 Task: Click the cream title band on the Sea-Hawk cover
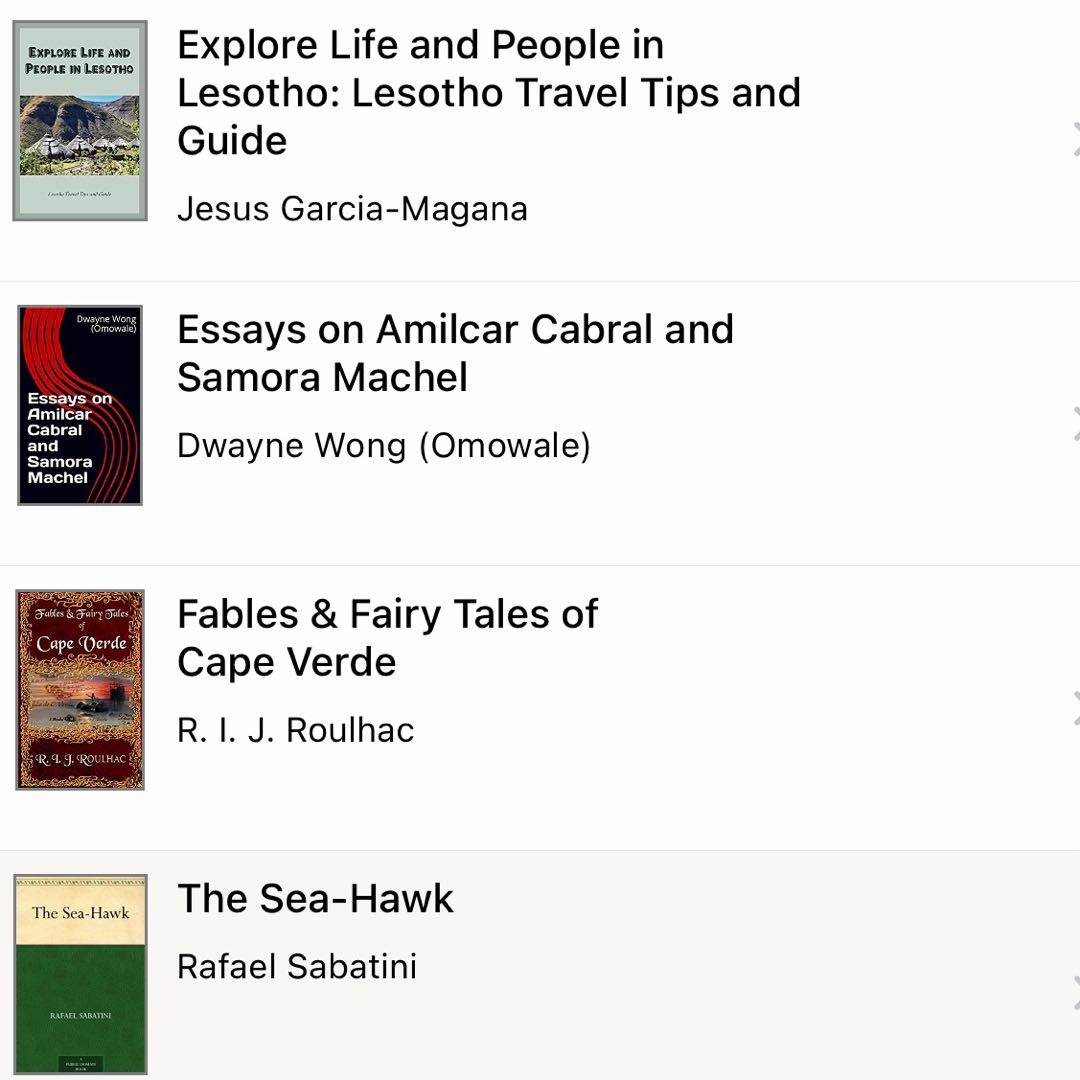pyautogui.click(x=80, y=912)
